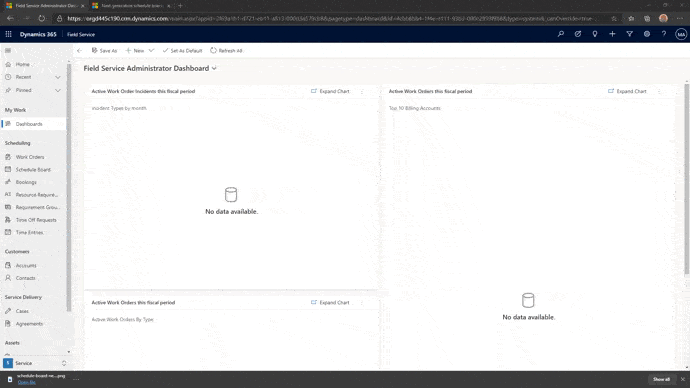
Task: Open the Field Service Administrator Dashboard selector
Action: point(150,68)
